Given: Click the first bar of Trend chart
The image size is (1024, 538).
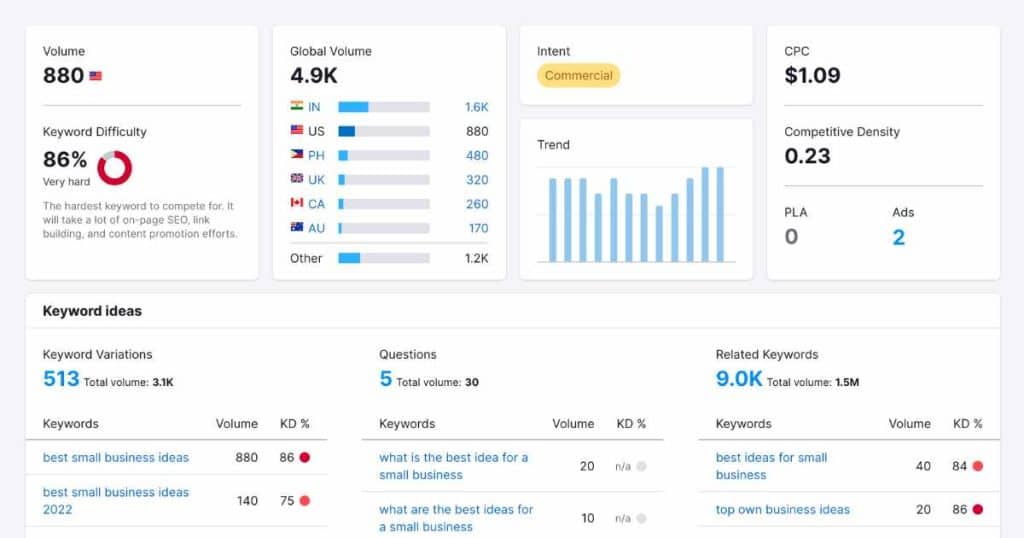Looking at the screenshot, I should 552,220.
